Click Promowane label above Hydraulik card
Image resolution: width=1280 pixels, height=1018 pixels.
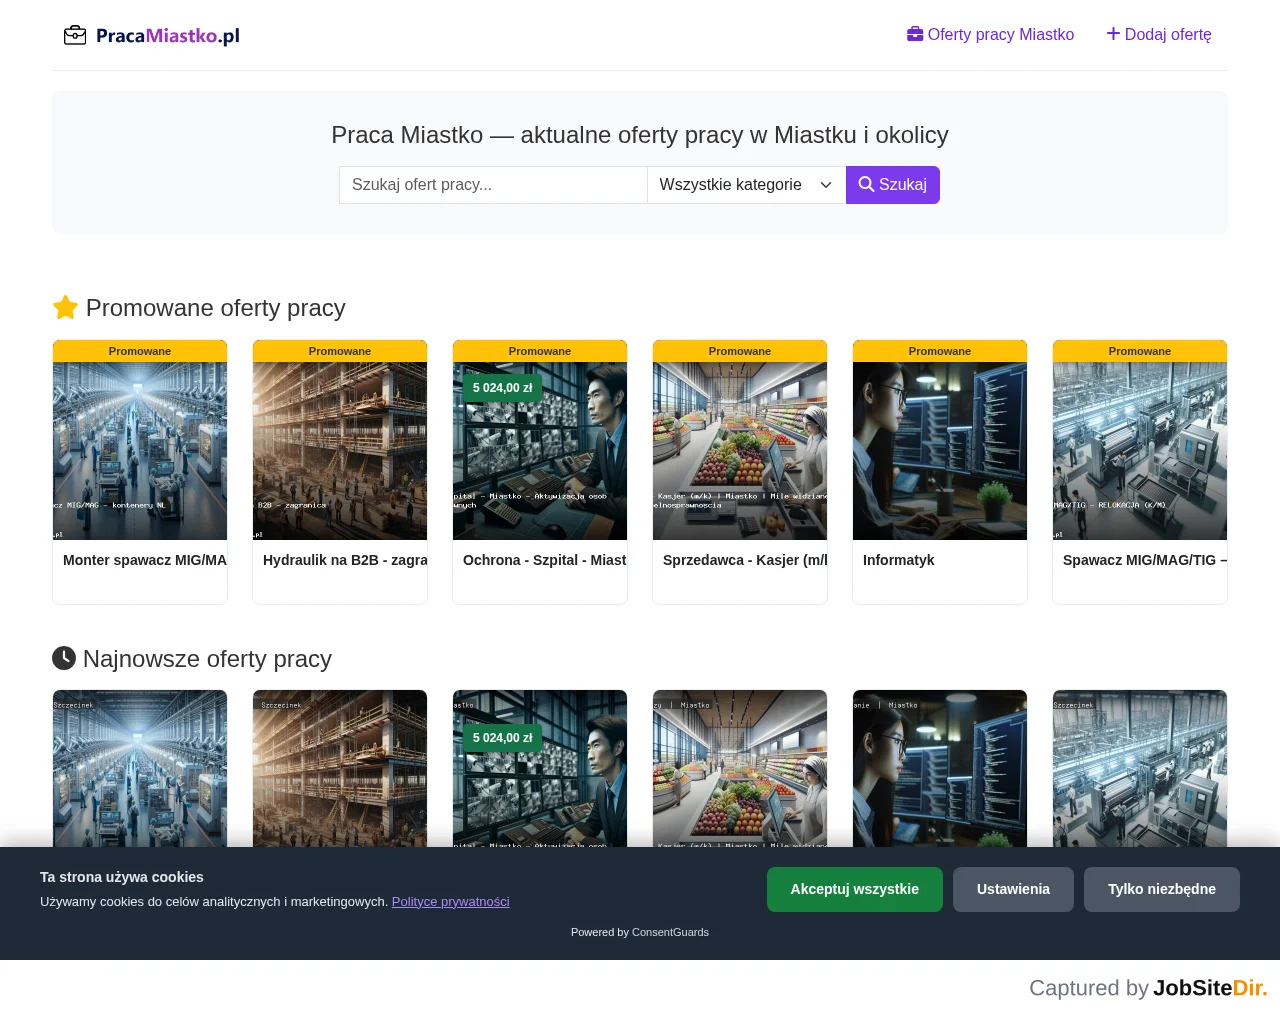click(340, 351)
